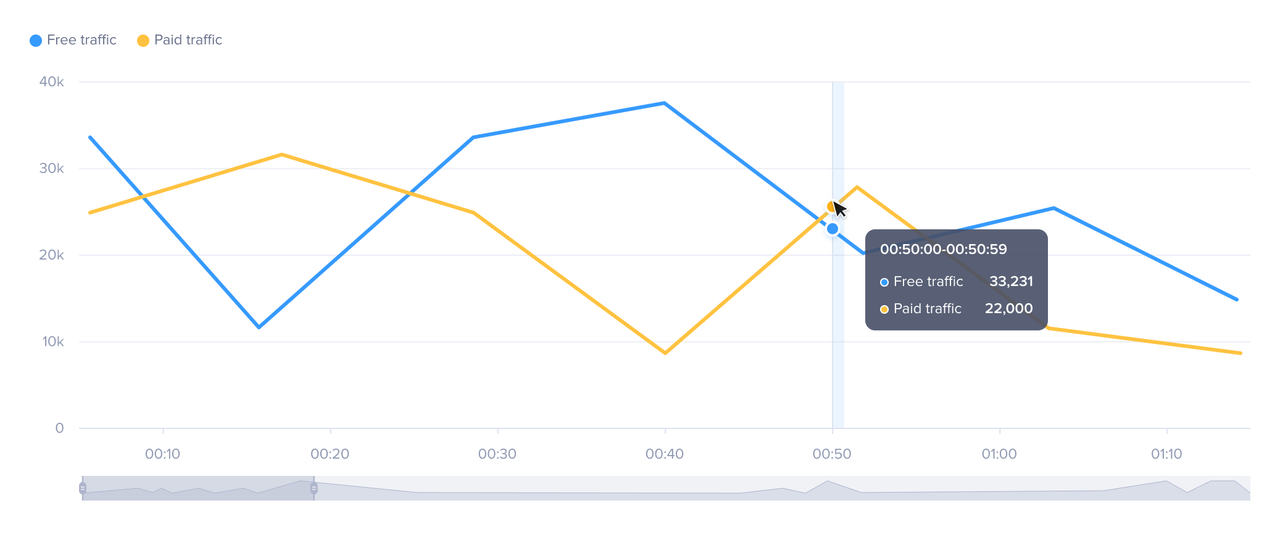The height and width of the screenshot is (540, 1280).
Task: Click the 00:10 x-axis label
Action: (x=162, y=454)
